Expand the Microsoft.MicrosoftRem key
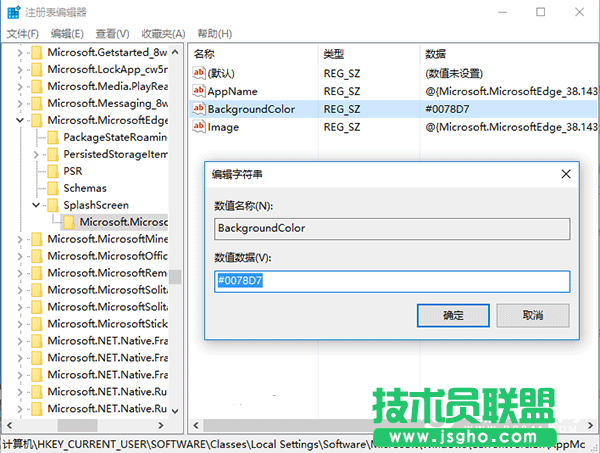Image resolution: width=600 pixels, height=453 pixels. (20, 273)
